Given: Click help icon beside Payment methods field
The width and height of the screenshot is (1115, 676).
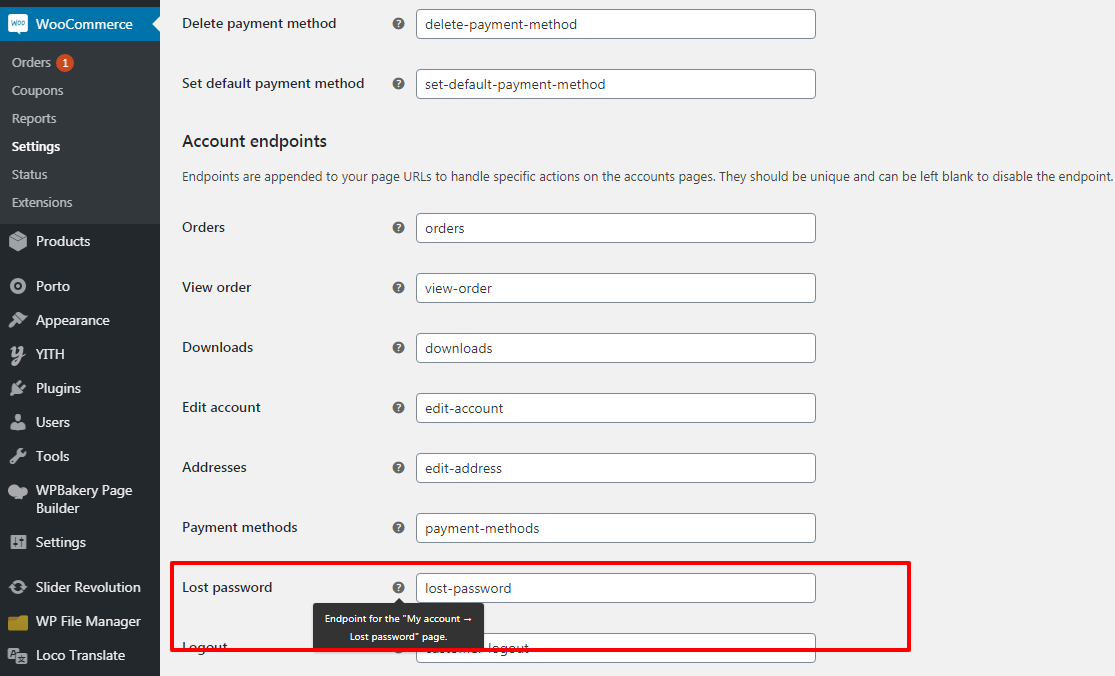Looking at the screenshot, I should tap(398, 527).
